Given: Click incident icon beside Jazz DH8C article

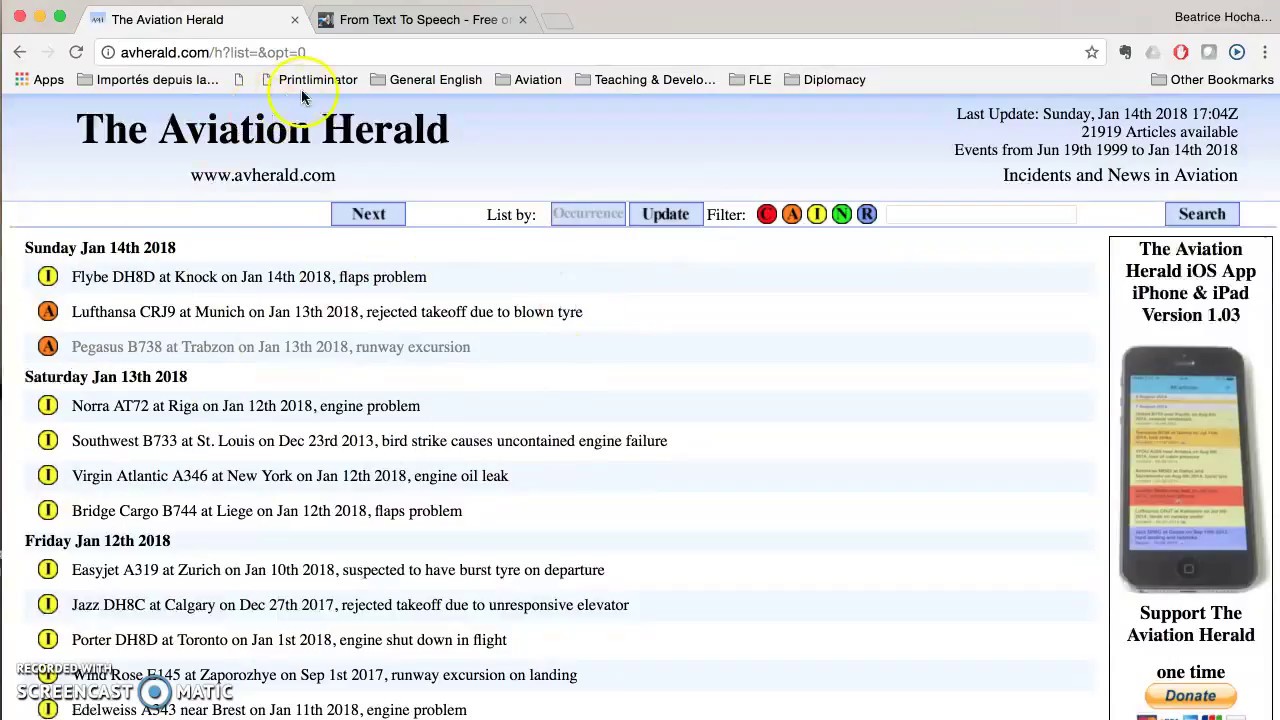Looking at the screenshot, I should pyautogui.click(x=48, y=604).
